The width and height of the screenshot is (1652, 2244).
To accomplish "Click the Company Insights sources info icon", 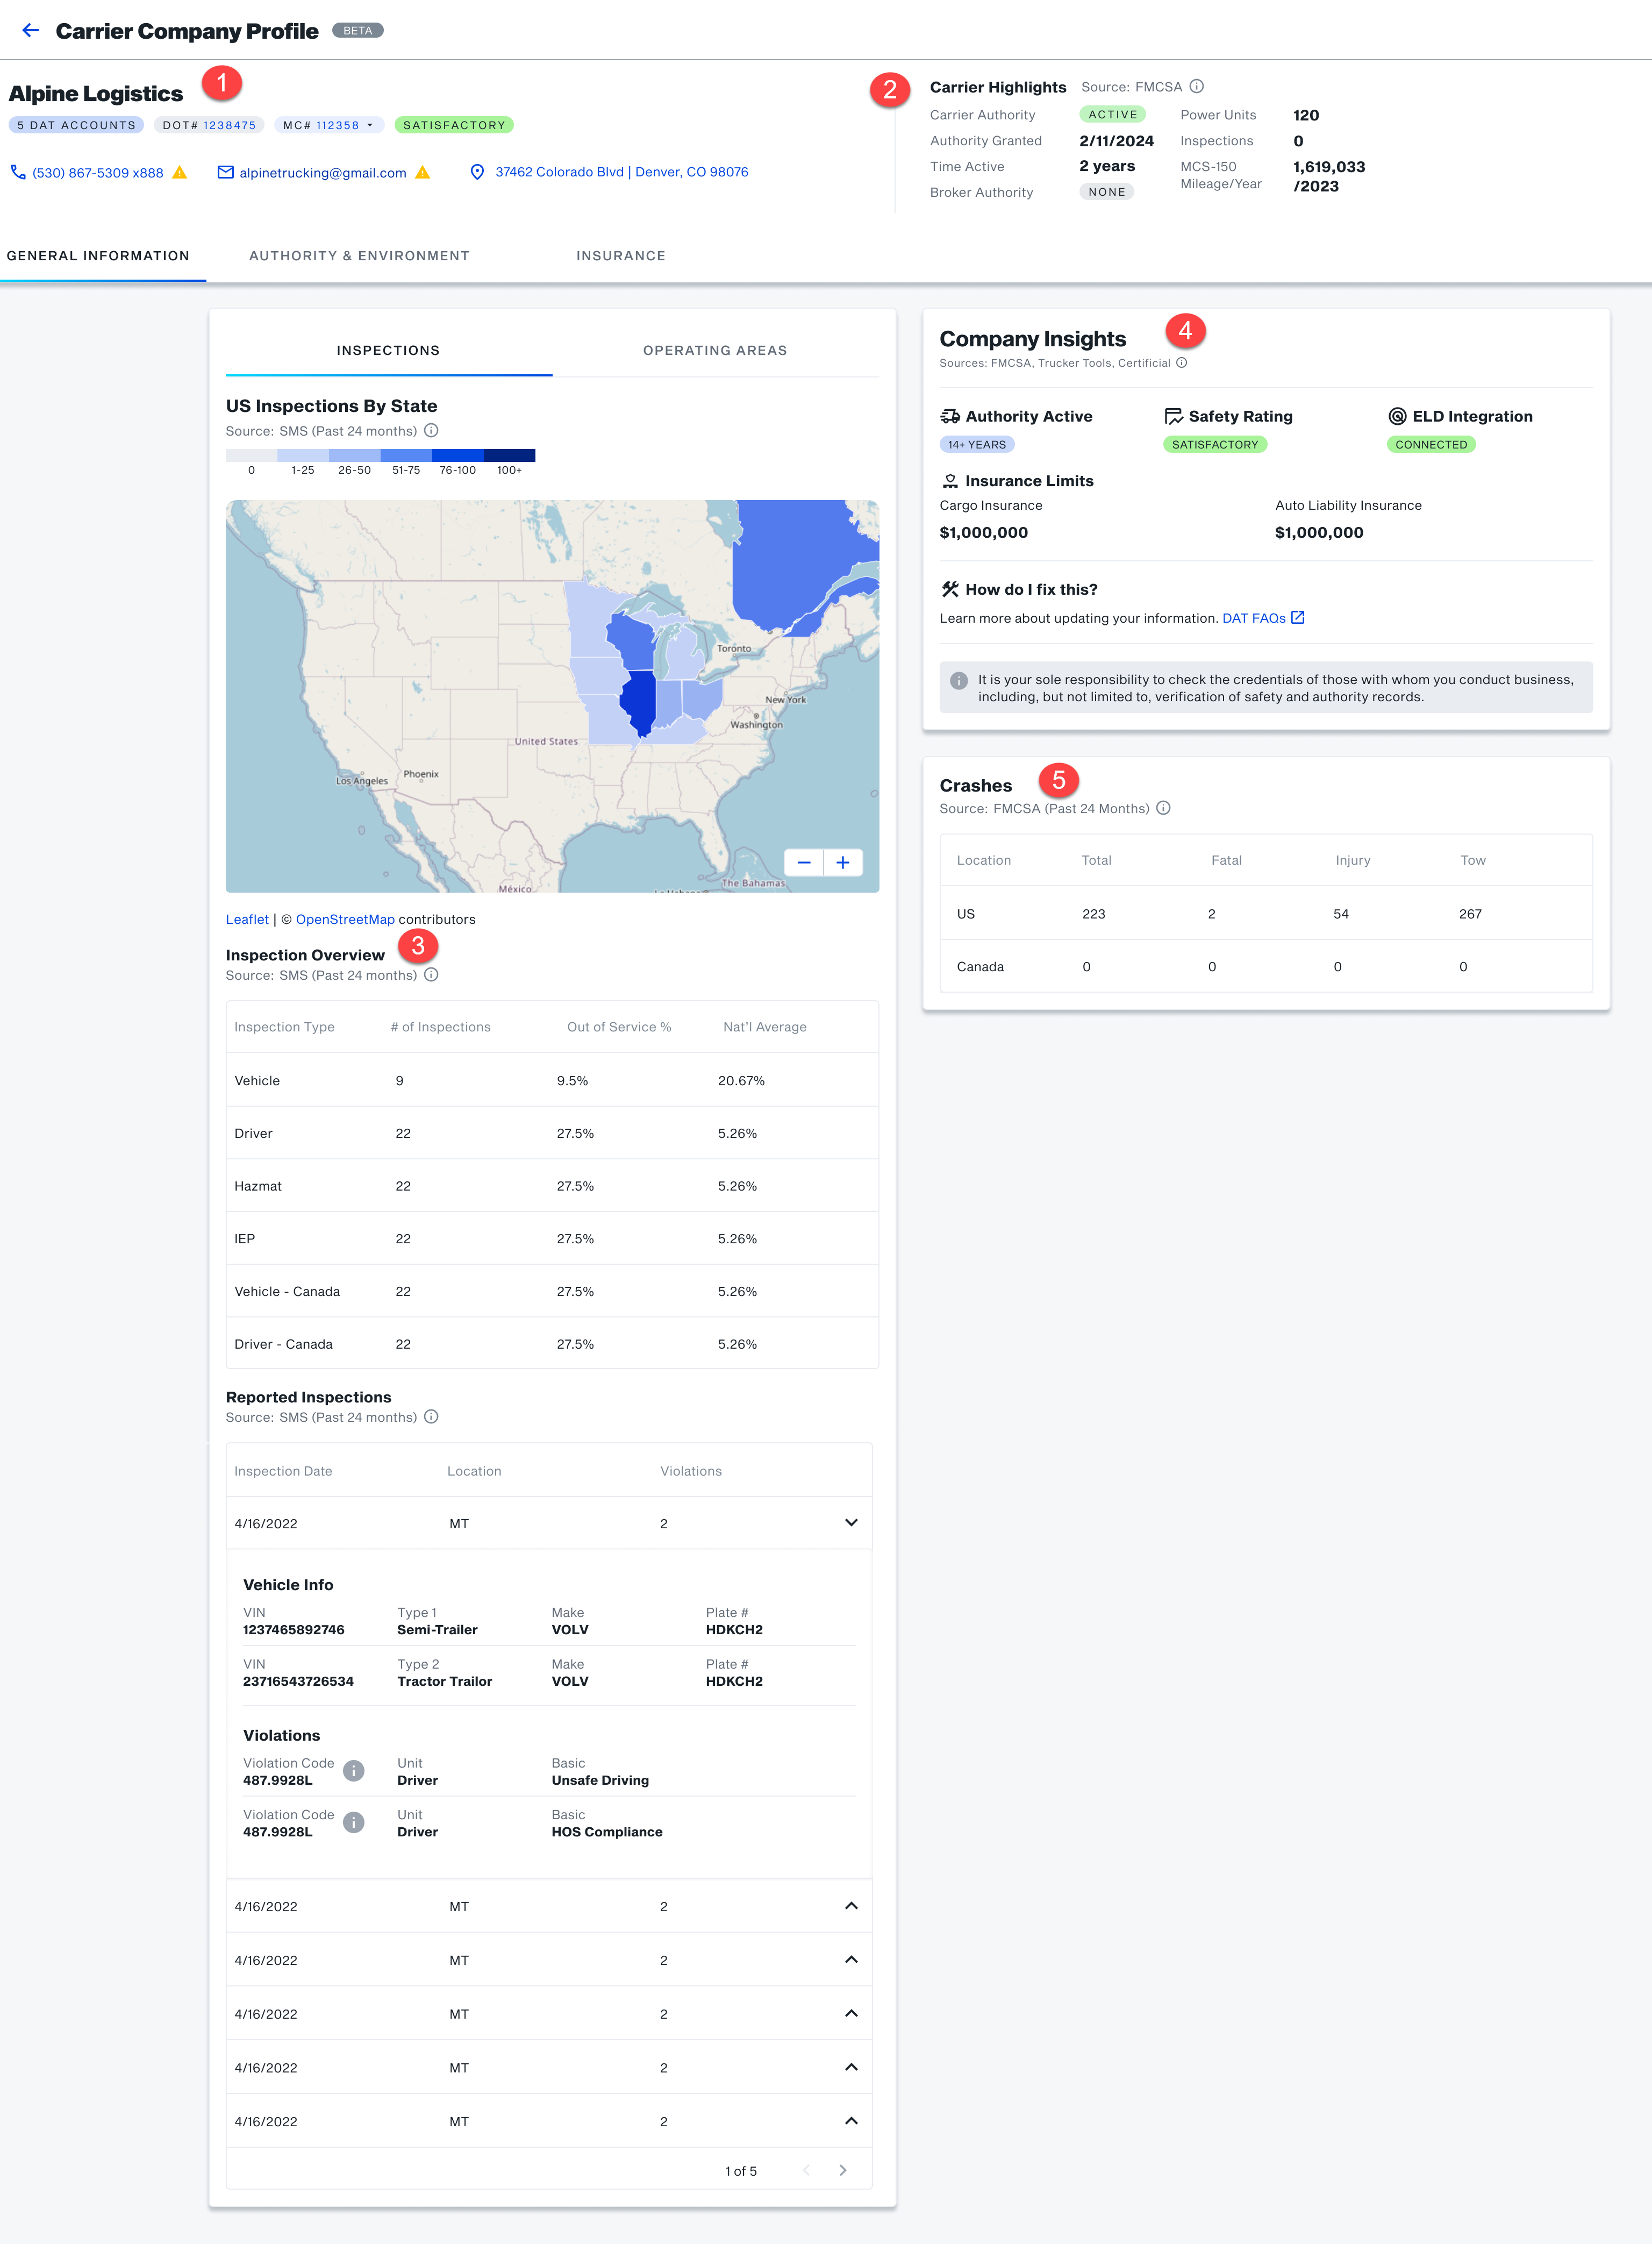I will (1182, 363).
